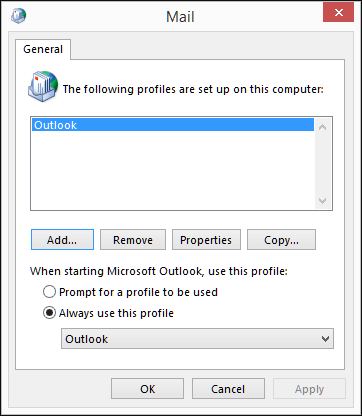
Task: Click the chevron arrow of the profile dropdown
Action: click(x=325, y=339)
